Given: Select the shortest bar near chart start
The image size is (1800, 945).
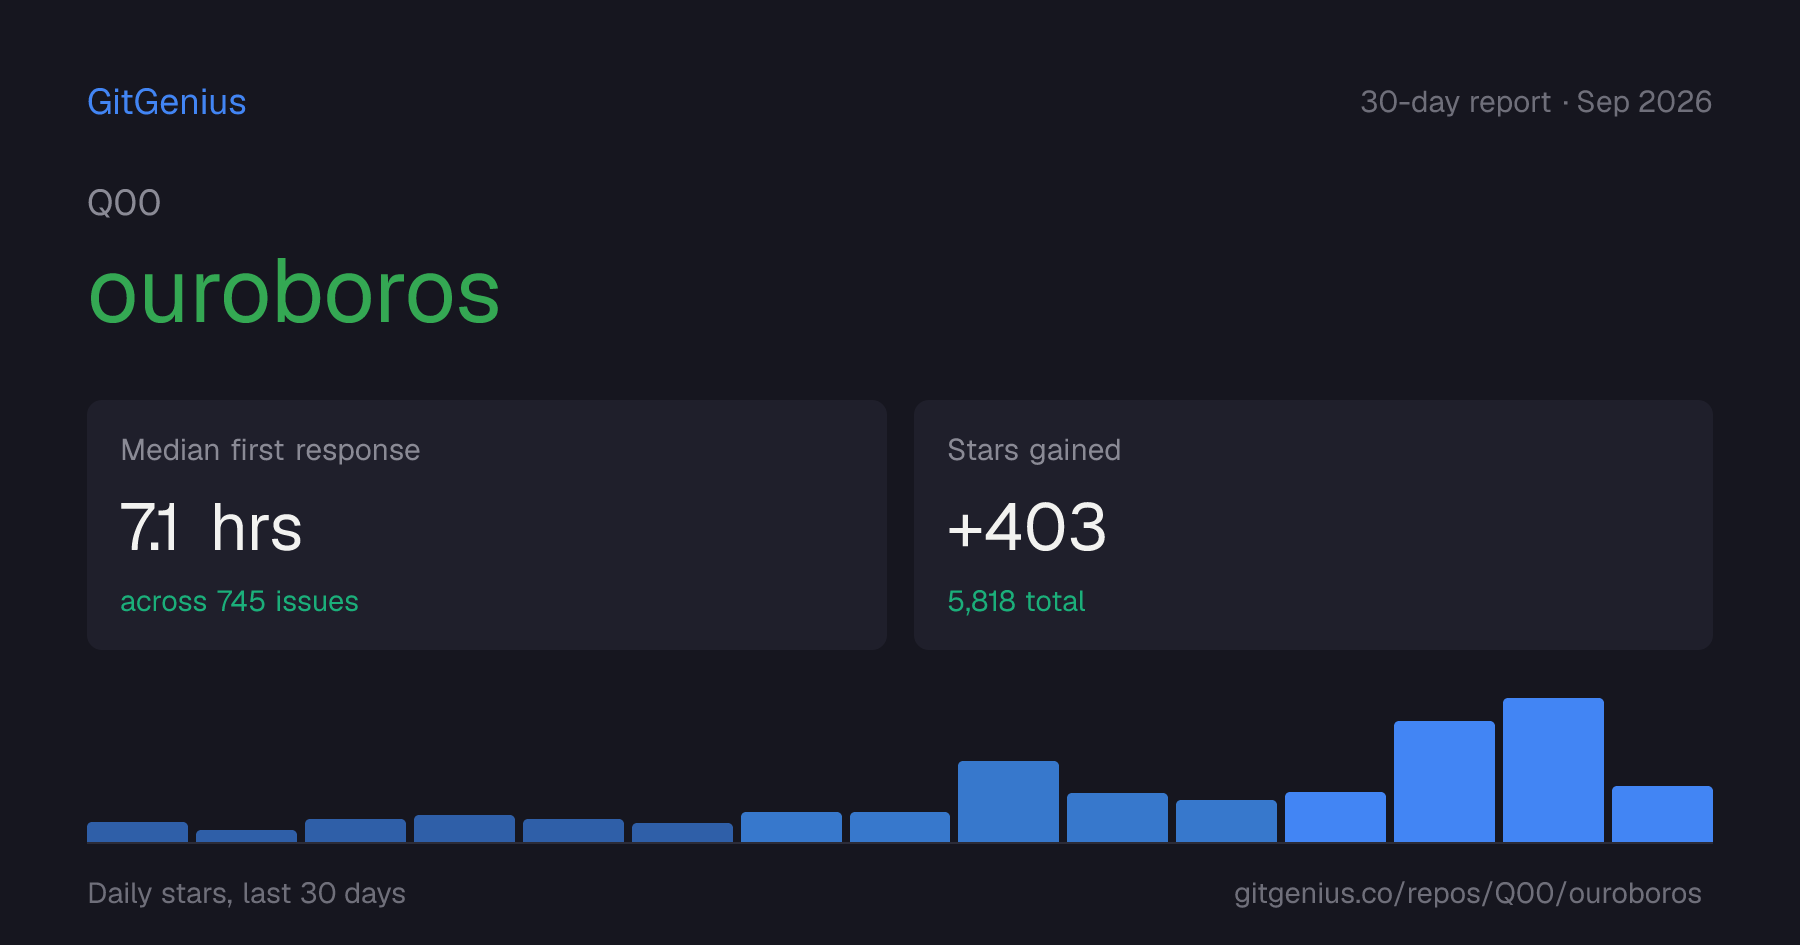Looking at the screenshot, I should [246, 836].
